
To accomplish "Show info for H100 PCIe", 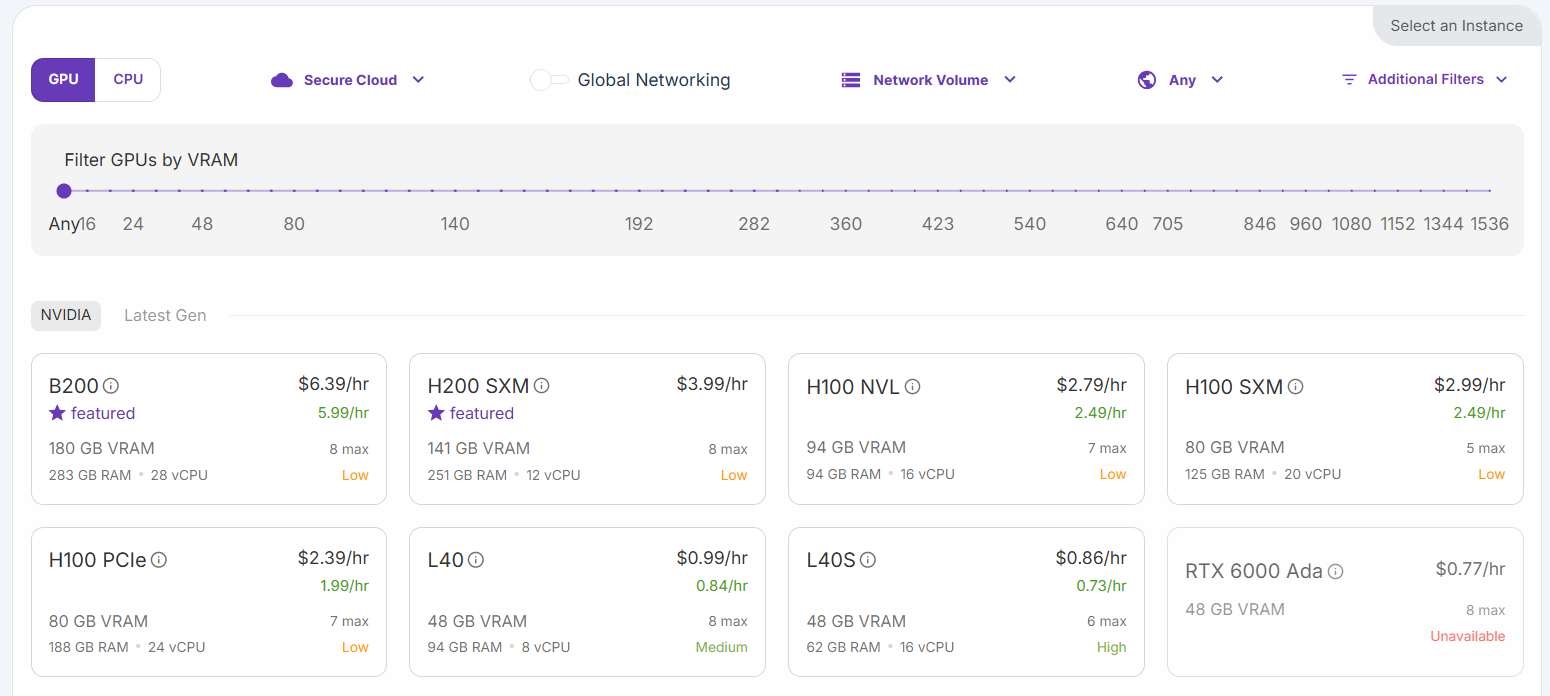I will pyautogui.click(x=158, y=560).
